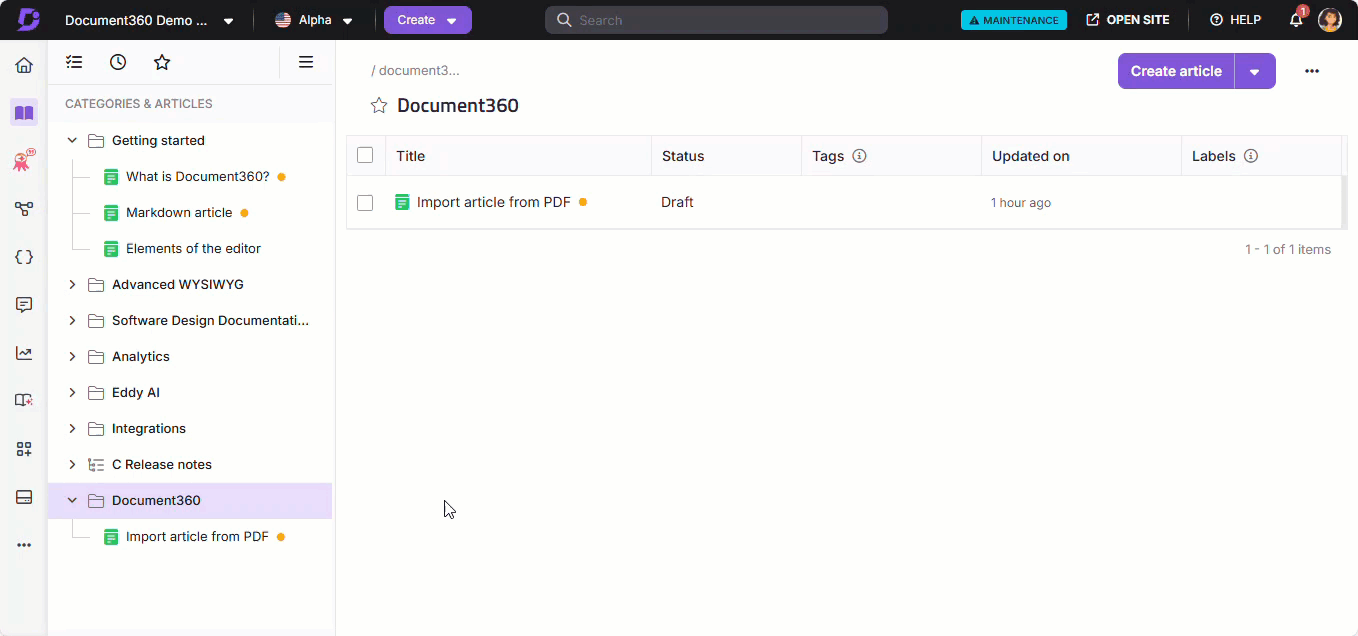Click the Open Site link

pyautogui.click(x=1127, y=20)
